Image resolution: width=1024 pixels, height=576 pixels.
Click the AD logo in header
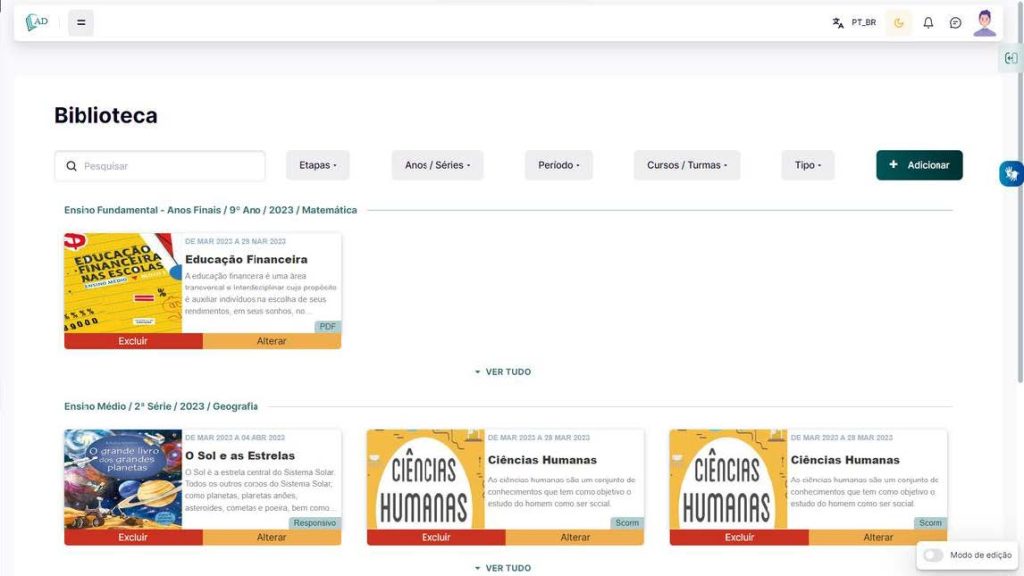pos(37,22)
